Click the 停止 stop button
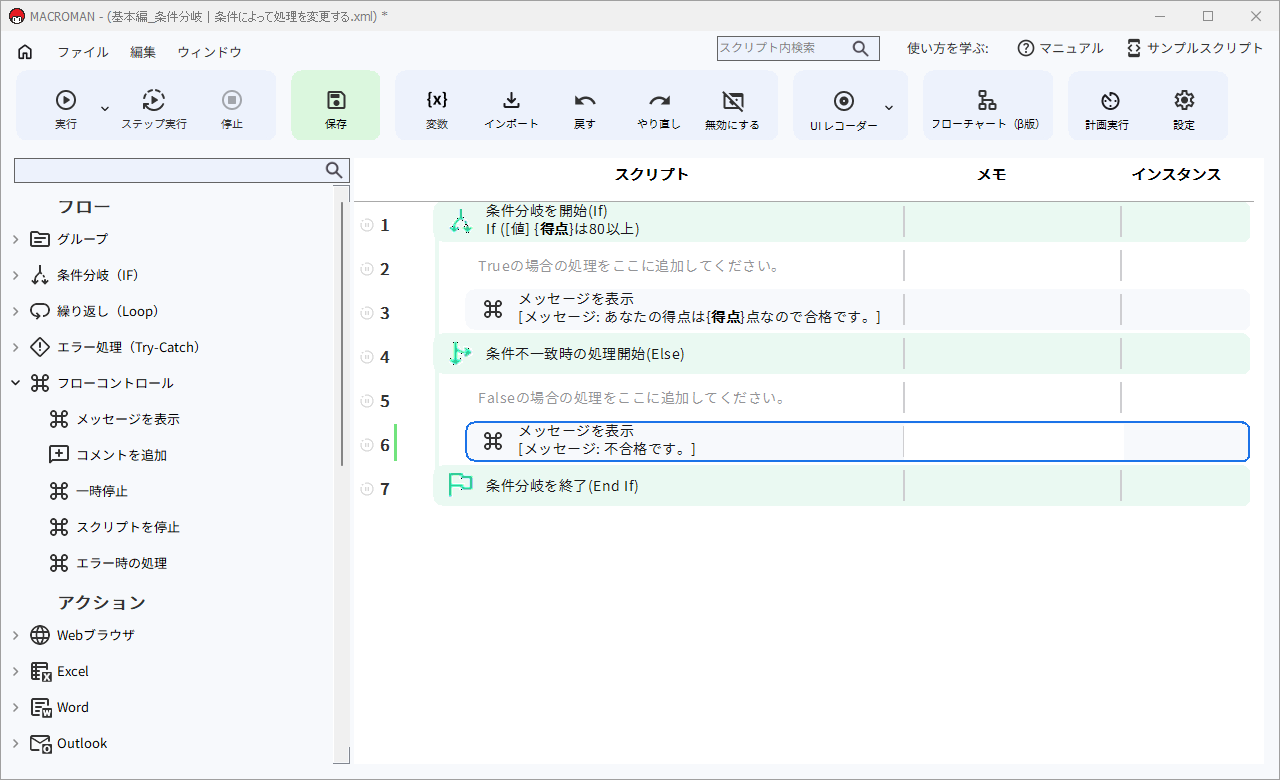Viewport: 1280px width, 780px height. tap(232, 109)
